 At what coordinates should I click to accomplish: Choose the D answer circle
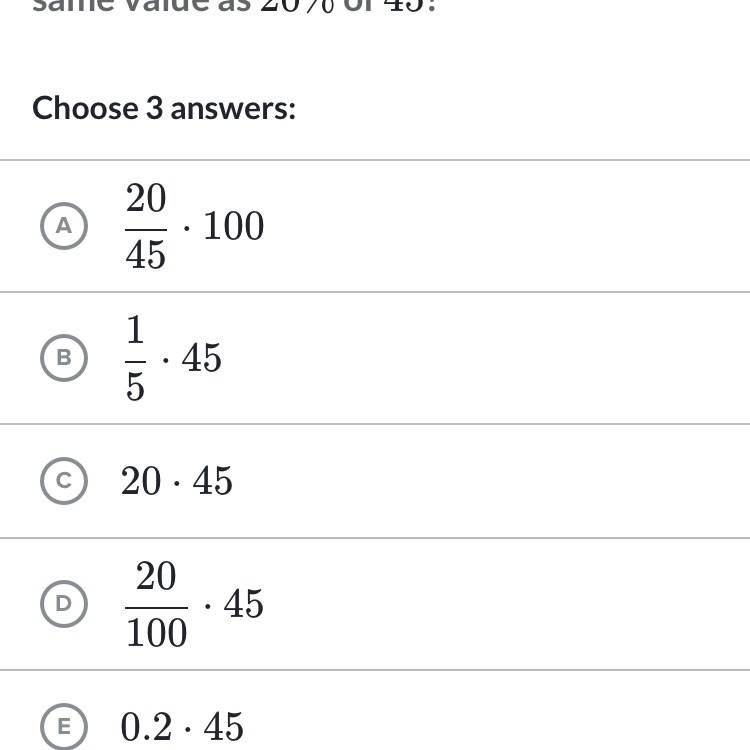[64, 603]
